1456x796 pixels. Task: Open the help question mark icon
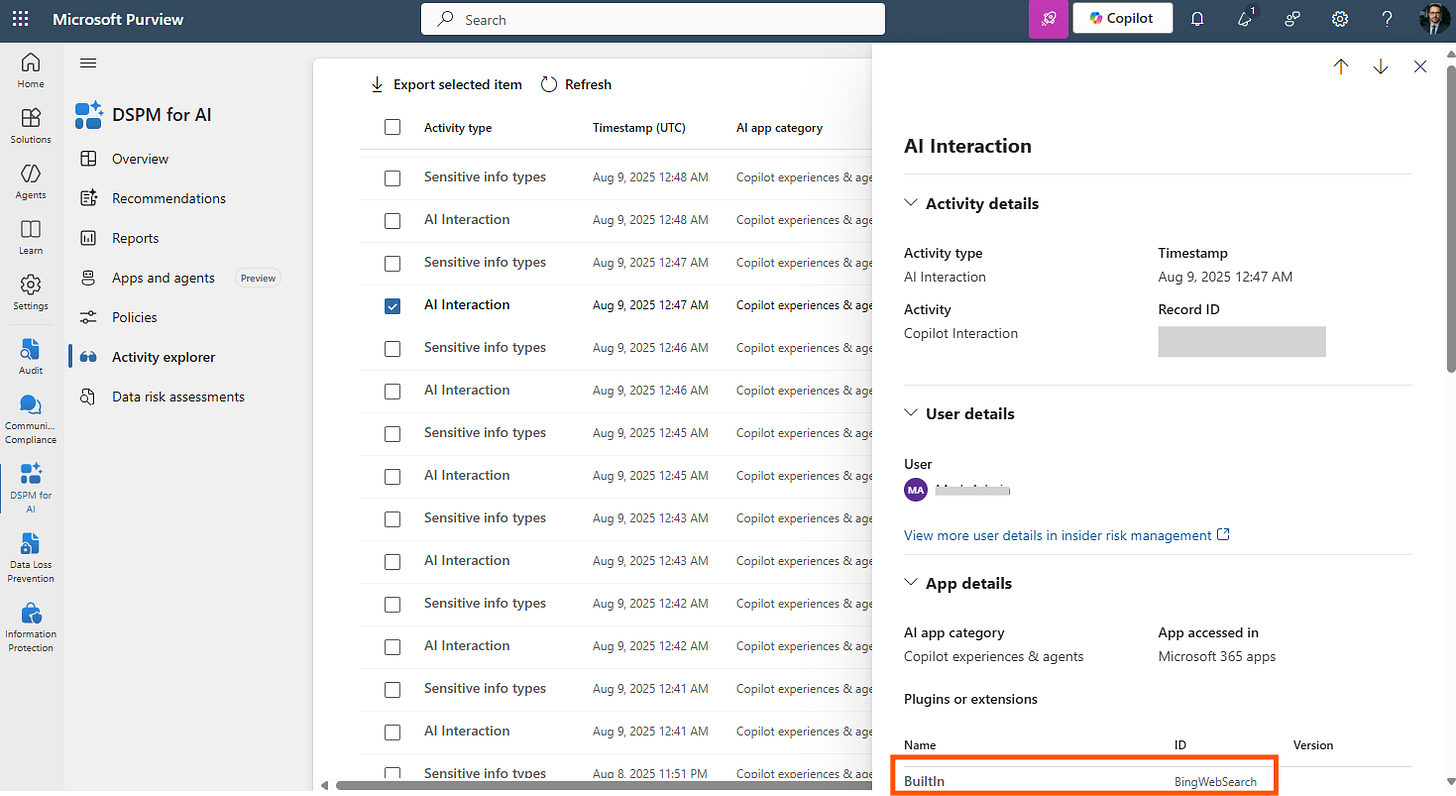tap(1387, 19)
